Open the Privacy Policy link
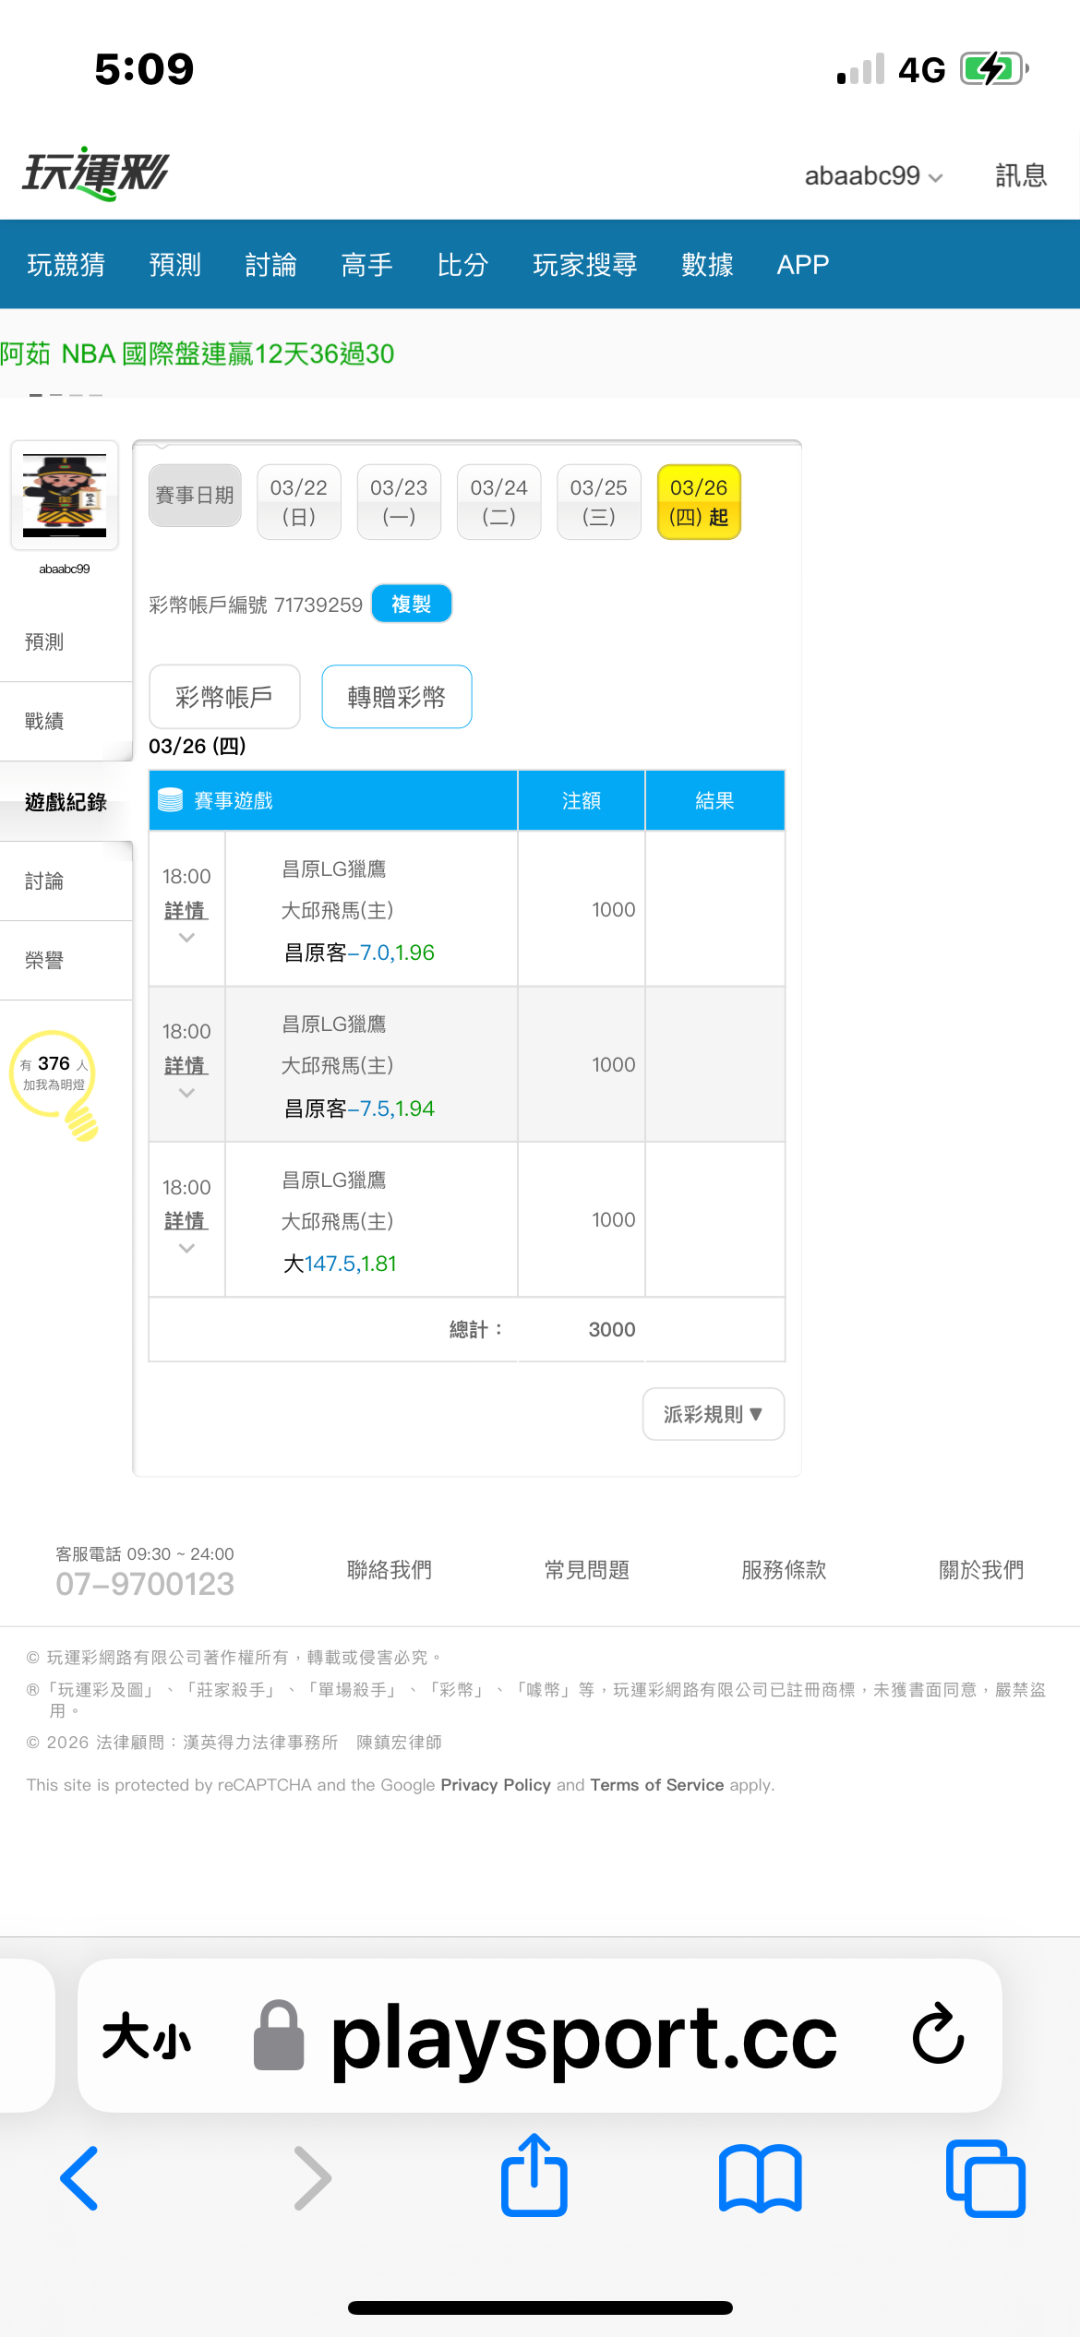 495,1785
